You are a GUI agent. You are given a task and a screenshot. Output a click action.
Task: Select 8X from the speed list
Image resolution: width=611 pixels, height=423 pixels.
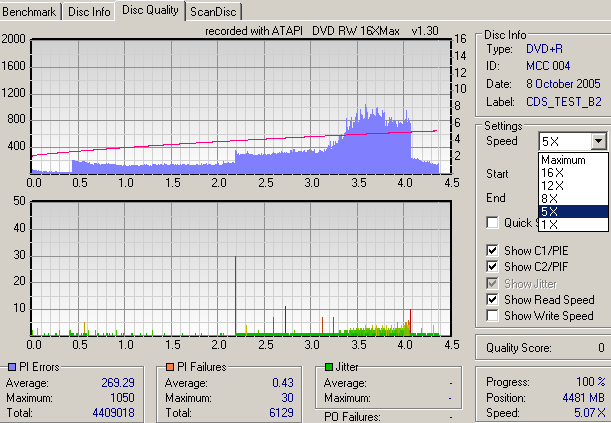coord(550,198)
